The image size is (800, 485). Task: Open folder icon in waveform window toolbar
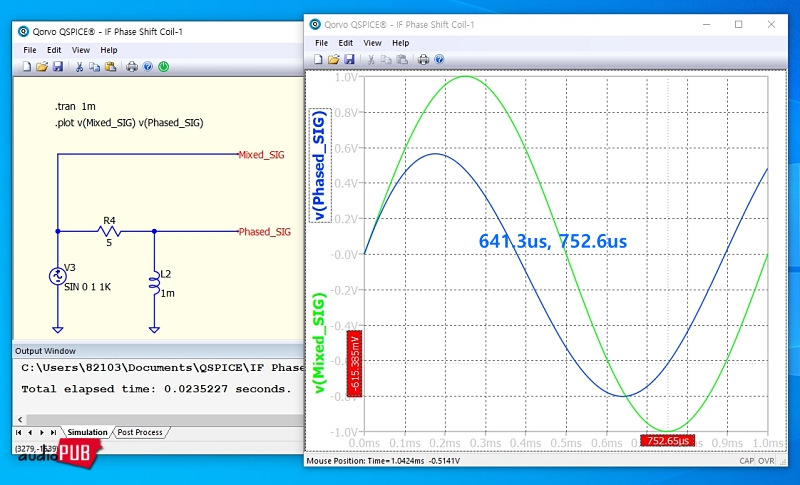point(333,60)
